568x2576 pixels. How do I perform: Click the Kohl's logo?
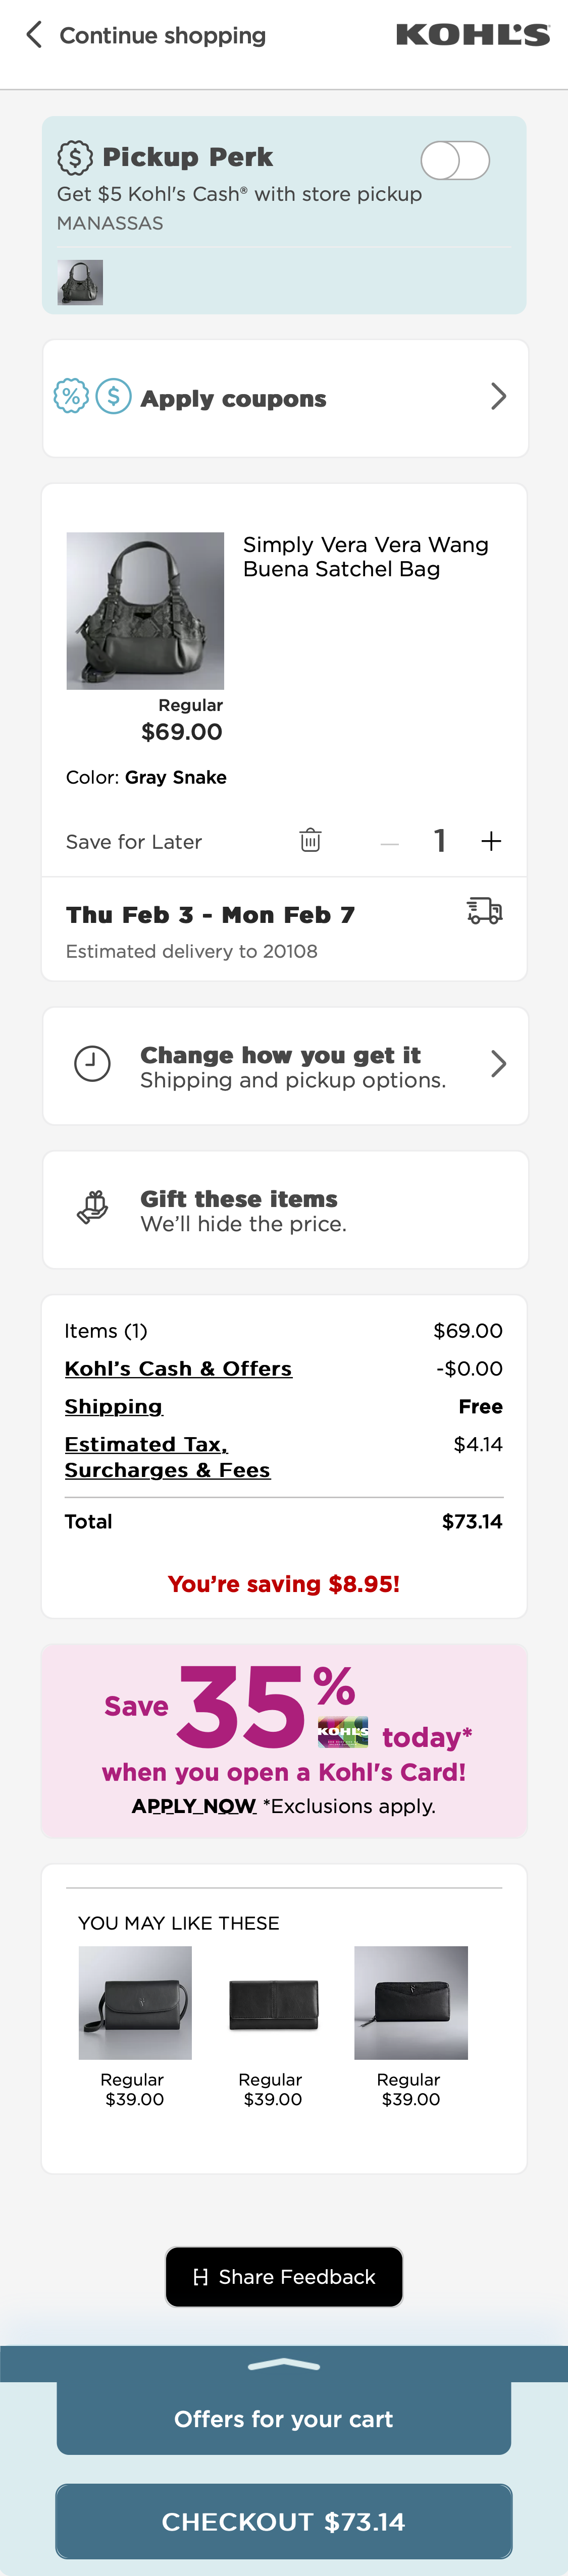473,35
